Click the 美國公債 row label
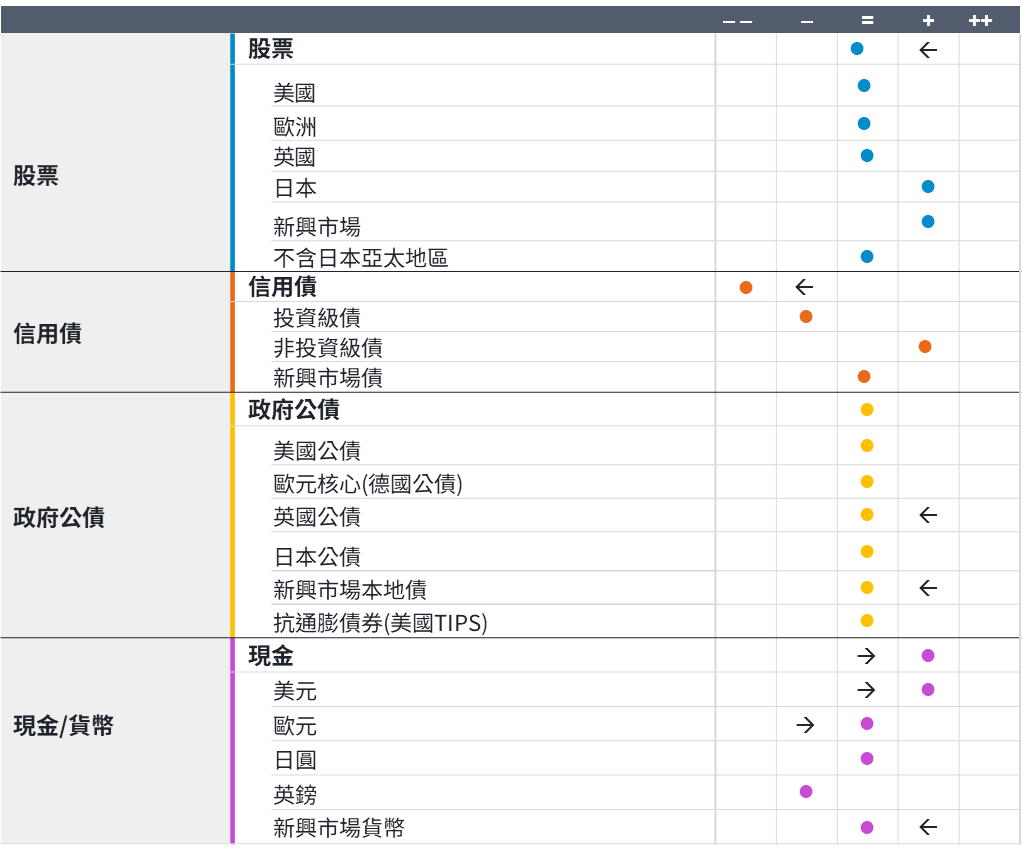This screenshot has height=855, width=1022. (x=317, y=451)
